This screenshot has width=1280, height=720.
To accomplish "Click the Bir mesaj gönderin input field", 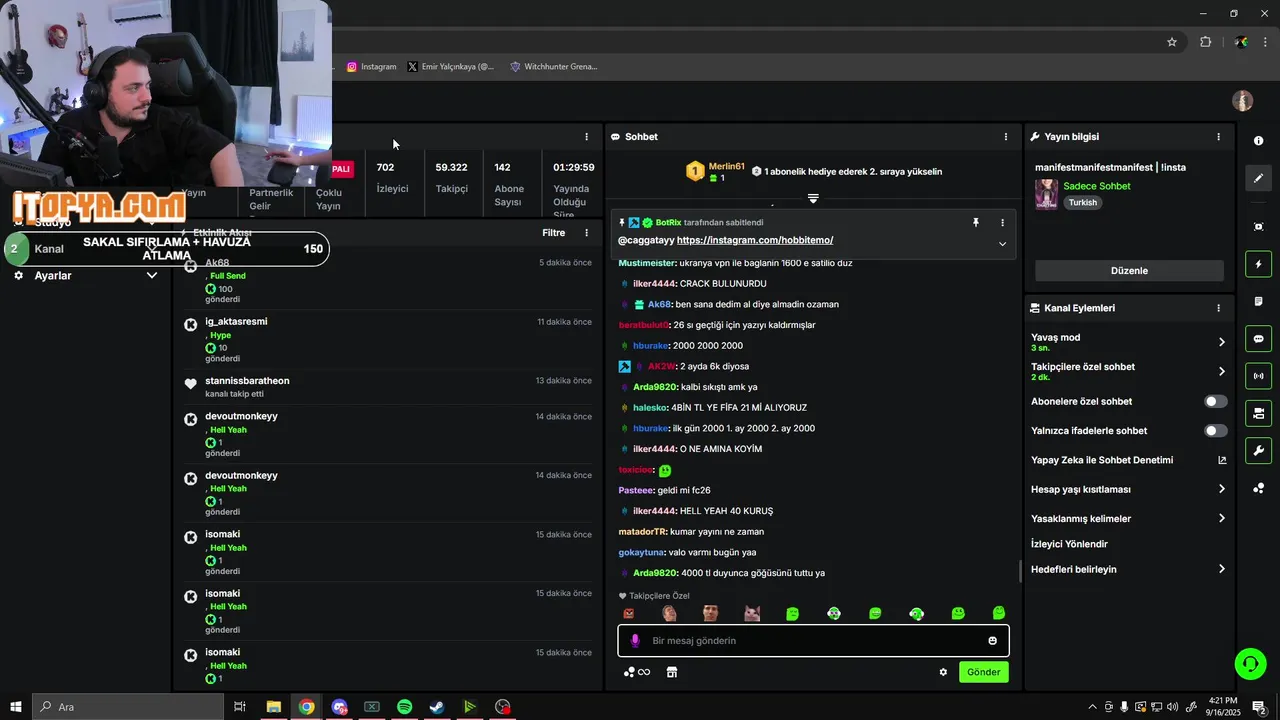I will click(814, 641).
